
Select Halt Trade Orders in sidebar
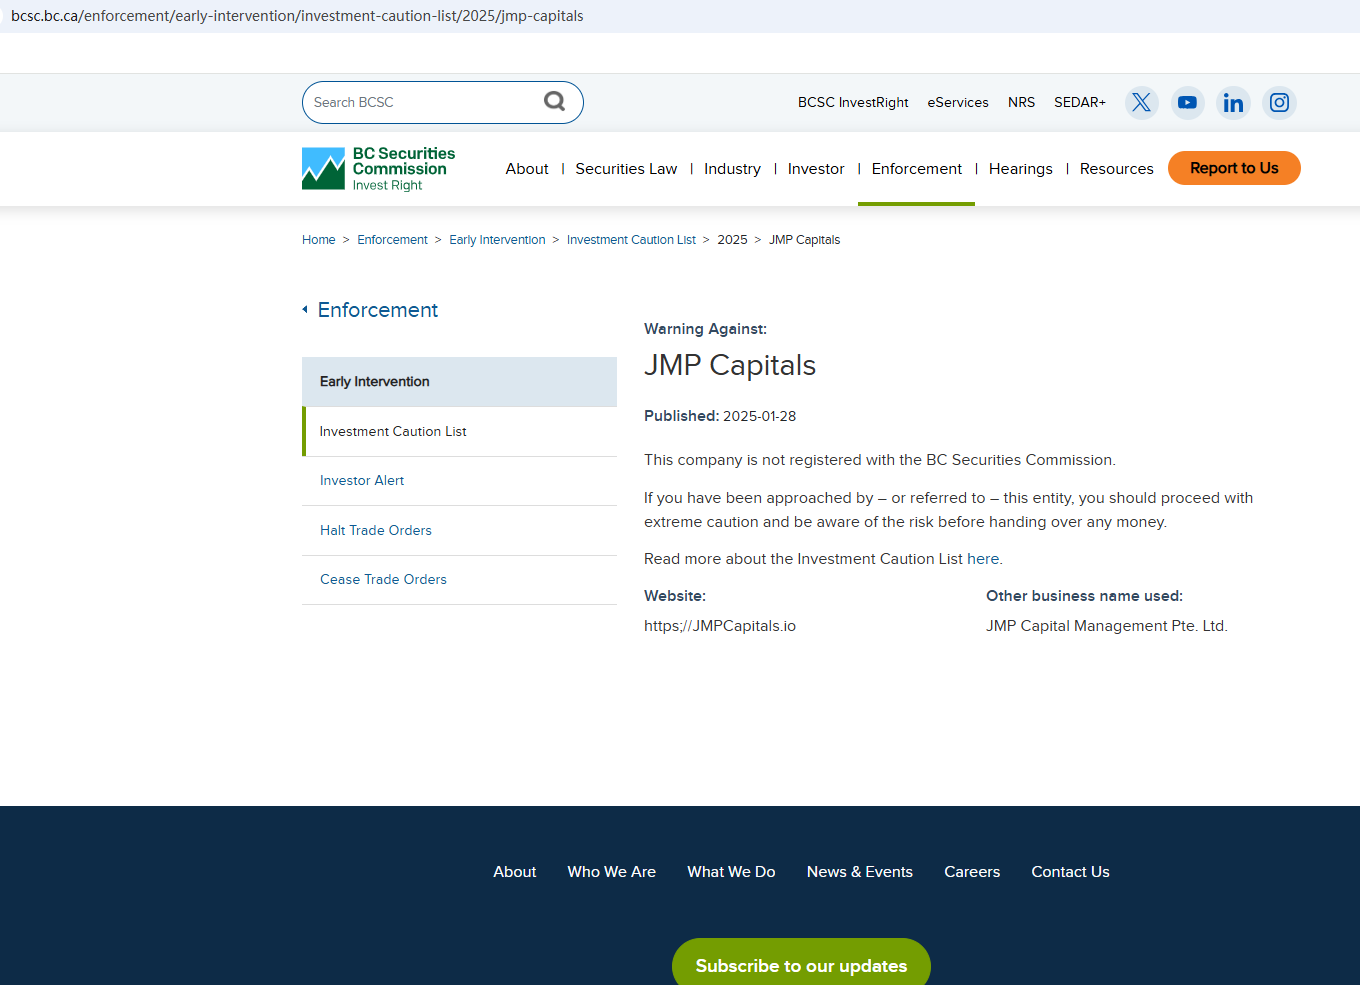pyautogui.click(x=376, y=531)
